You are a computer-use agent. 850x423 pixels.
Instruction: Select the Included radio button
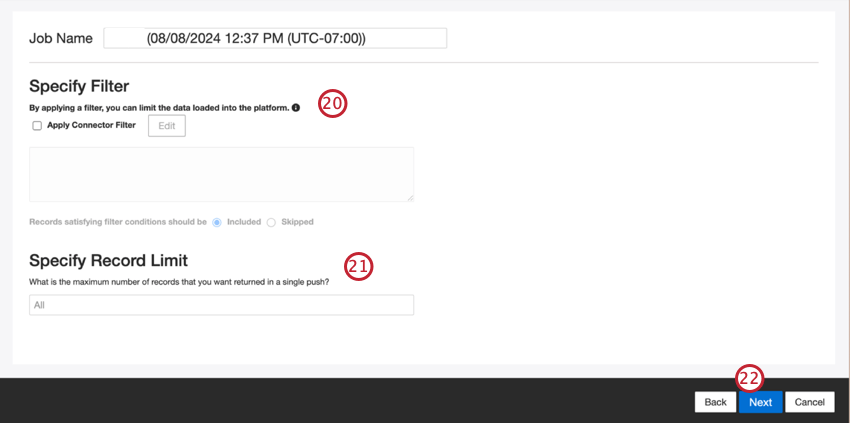click(217, 222)
